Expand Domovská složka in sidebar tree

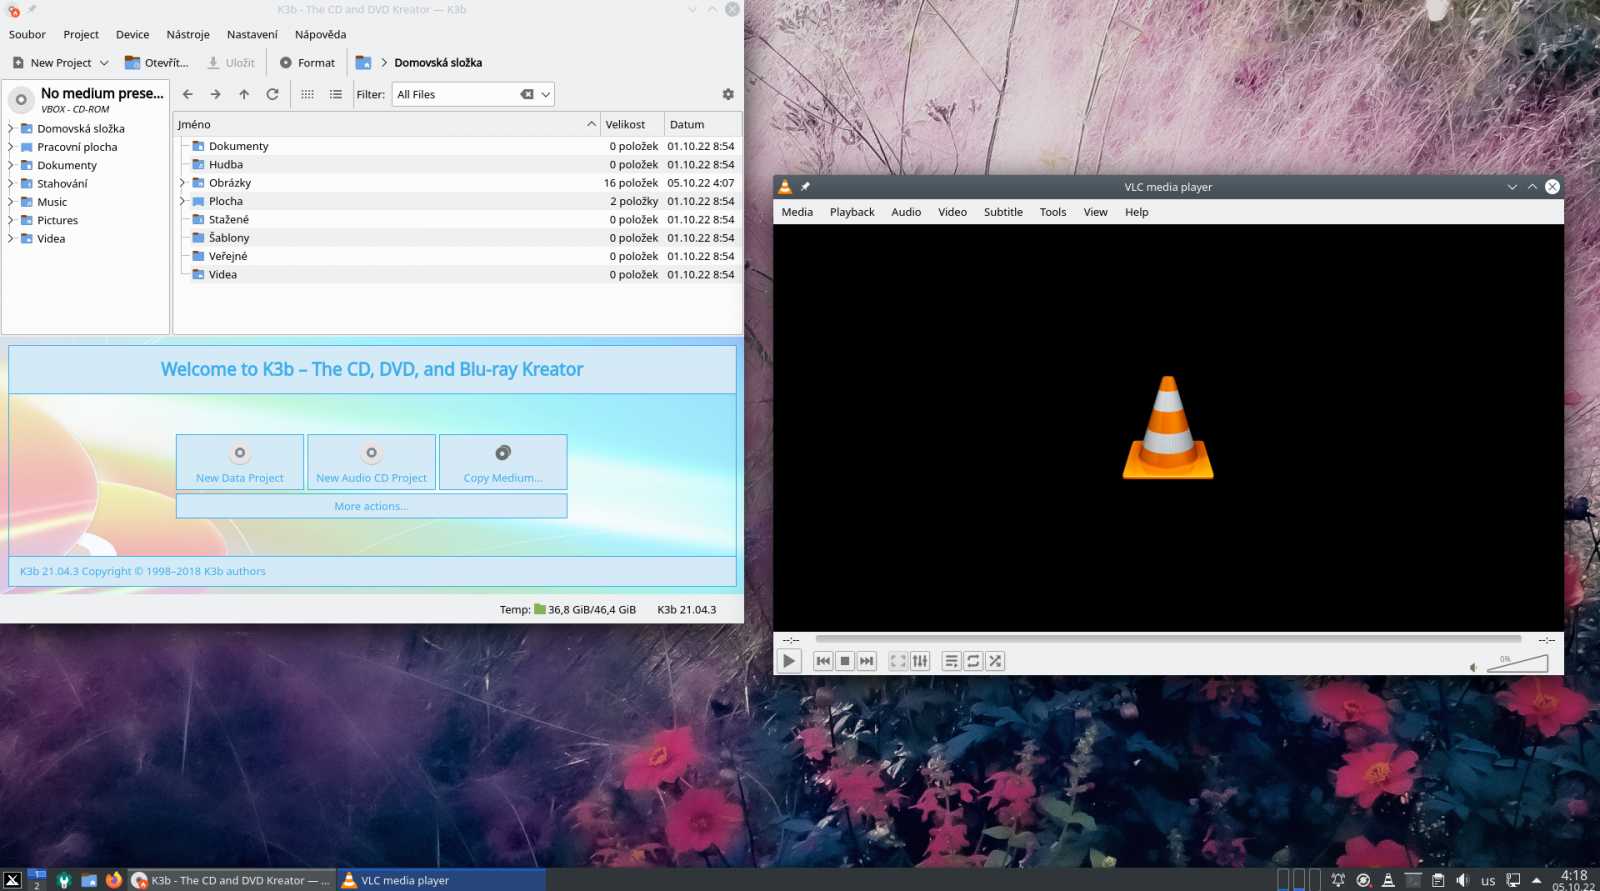11,128
